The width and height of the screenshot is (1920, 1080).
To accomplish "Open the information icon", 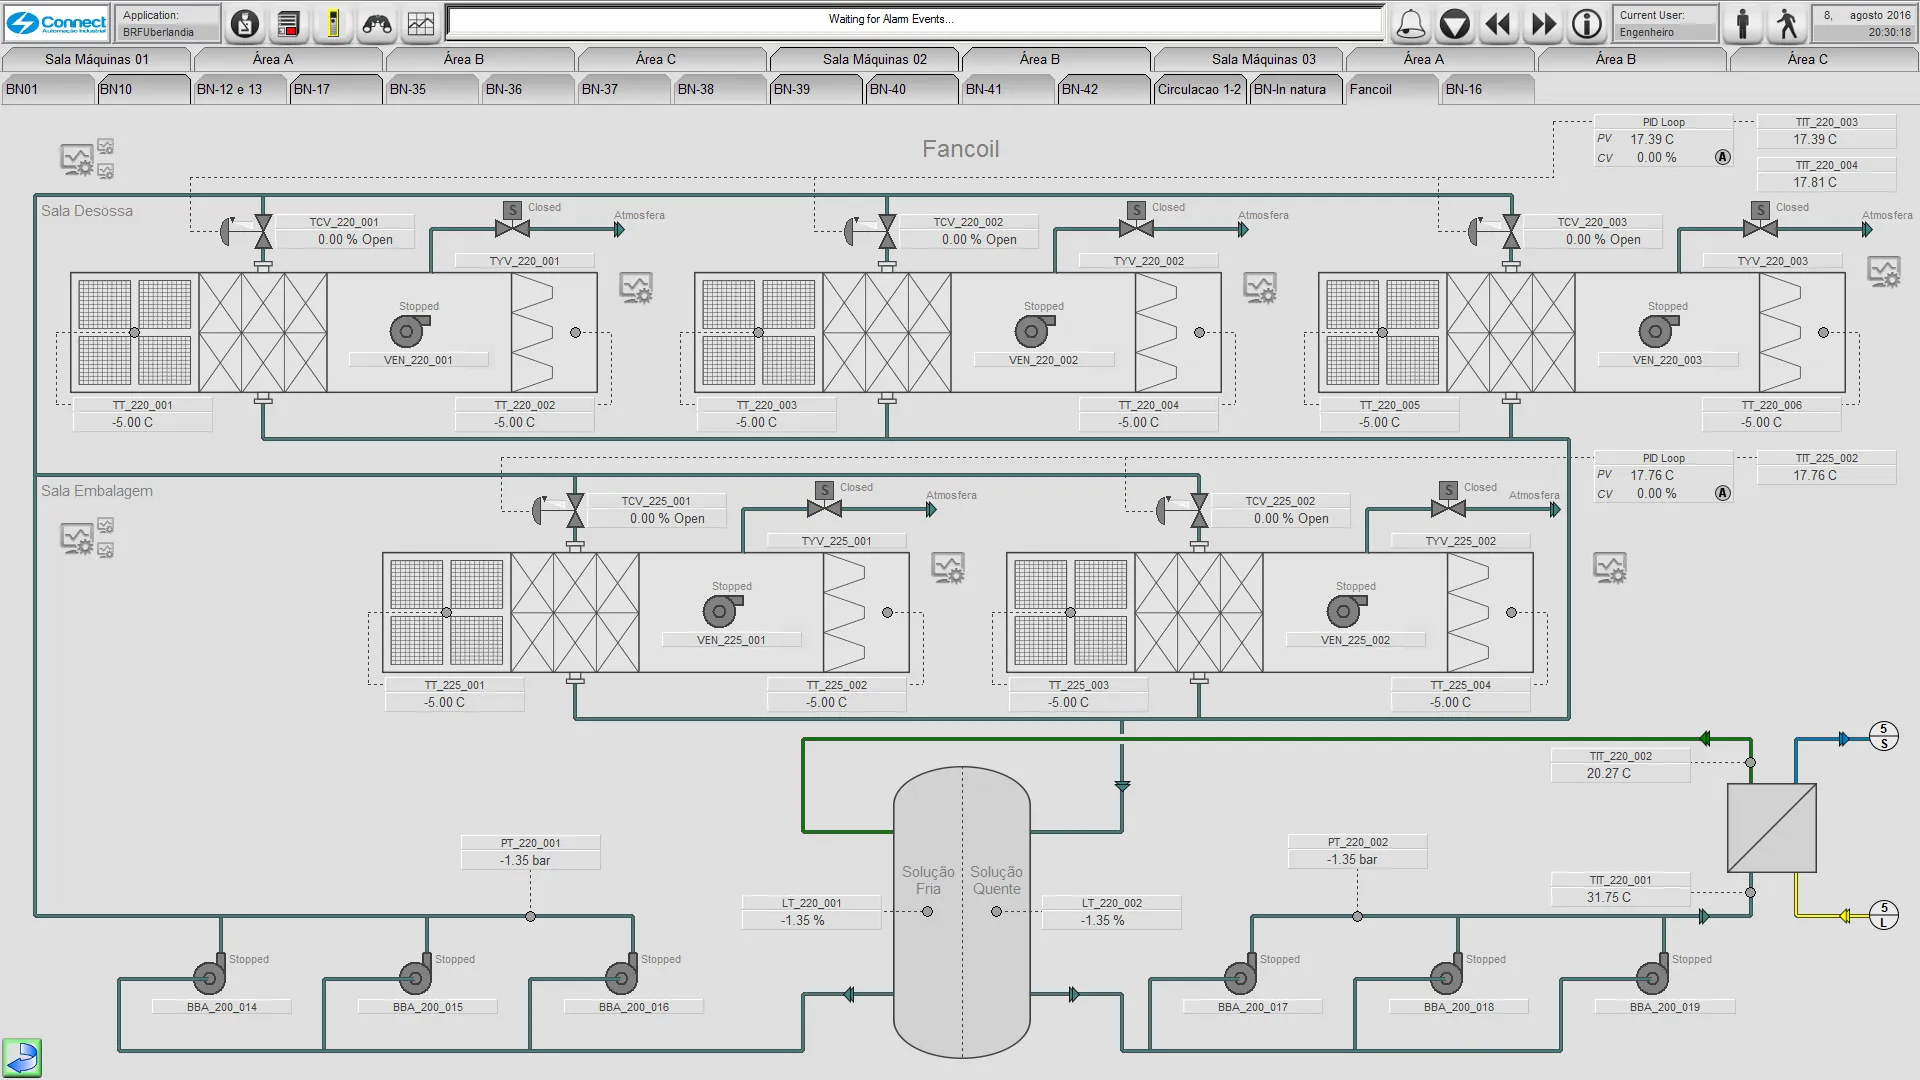I will (x=1587, y=24).
